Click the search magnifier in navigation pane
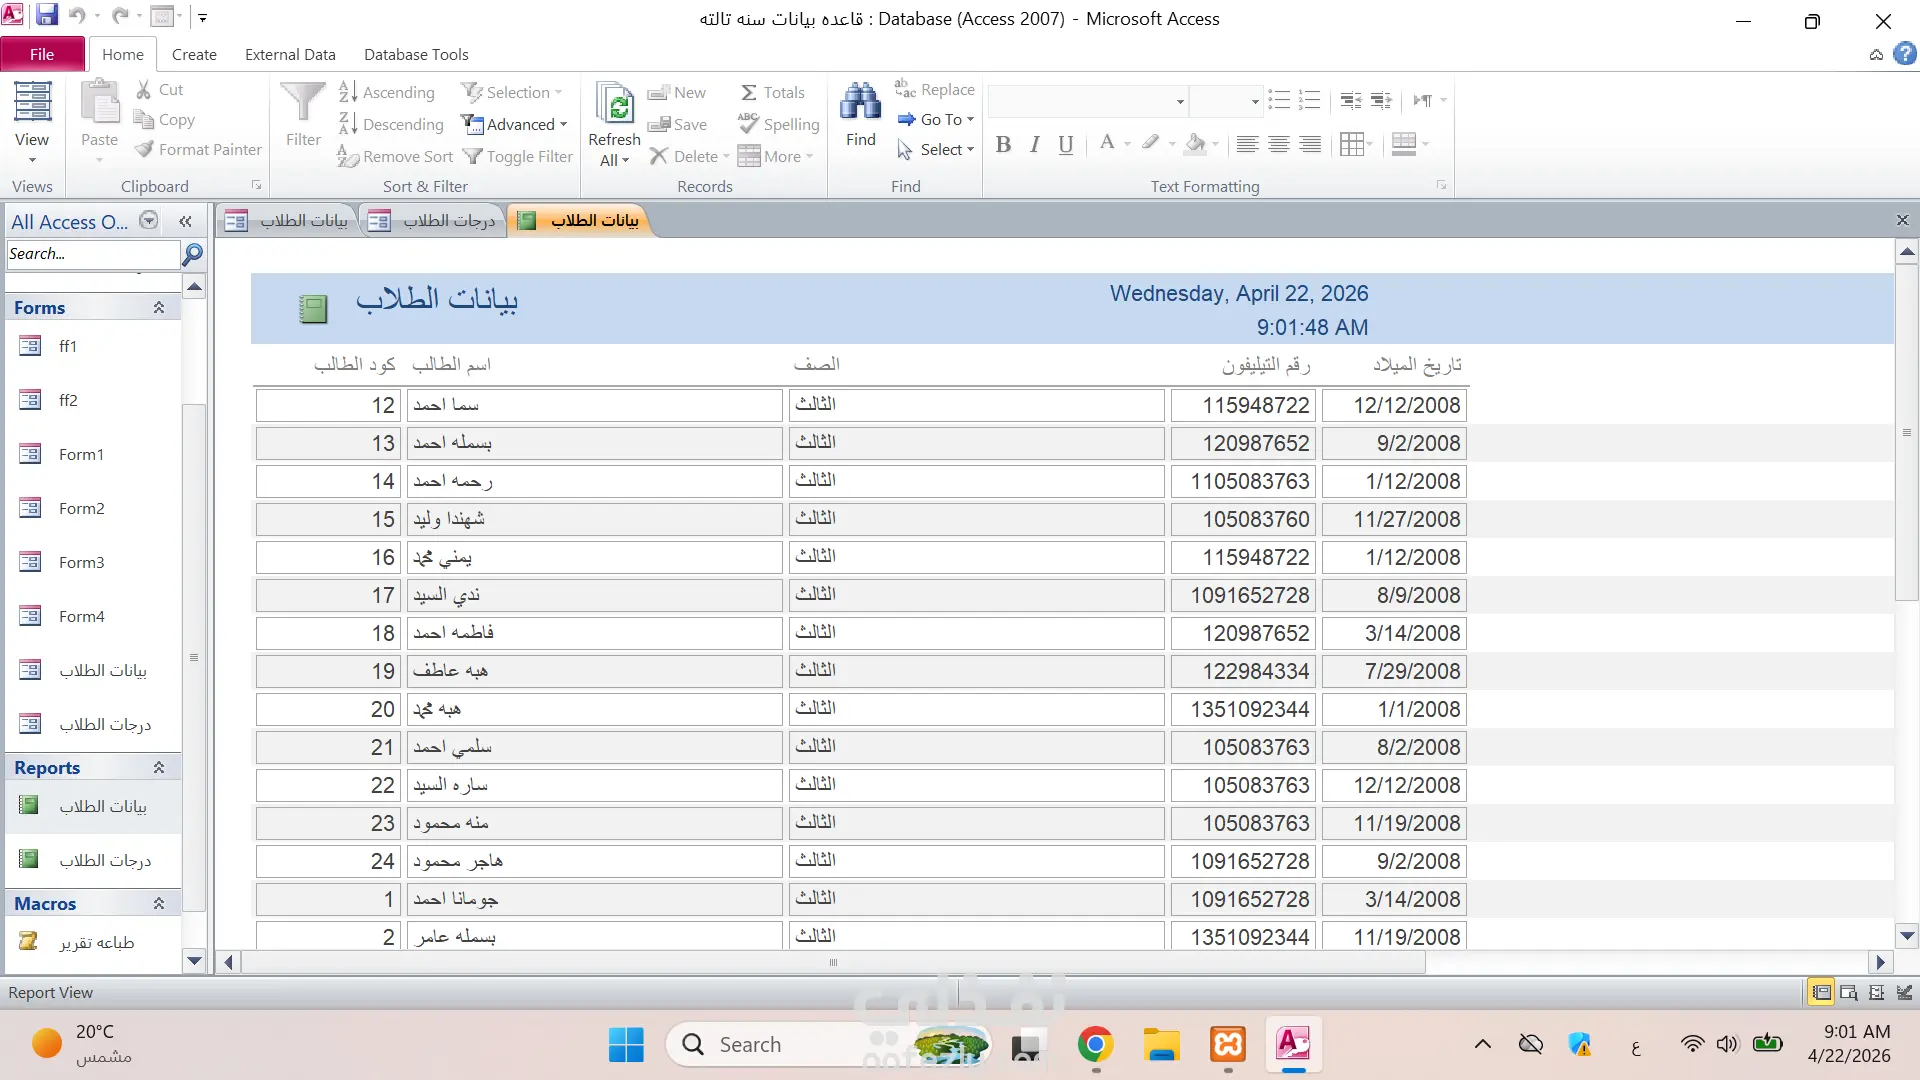Screen dimensions: 1920x1080 pyautogui.click(x=193, y=254)
